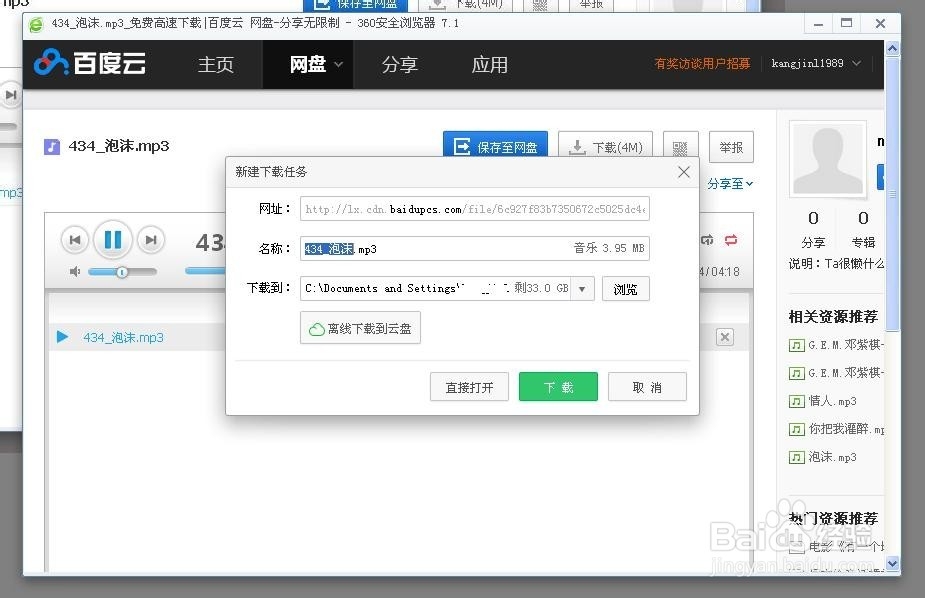Click the Baidu Yun logo
The height and width of the screenshot is (598, 925).
(90, 63)
